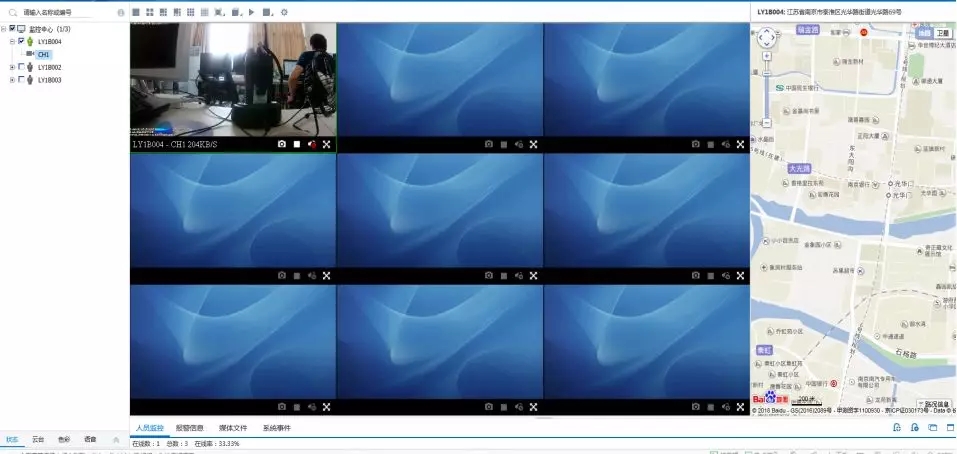Expand the LY1B002 tree node
The height and width of the screenshot is (454, 957).
pyautogui.click(x=12, y=67)
